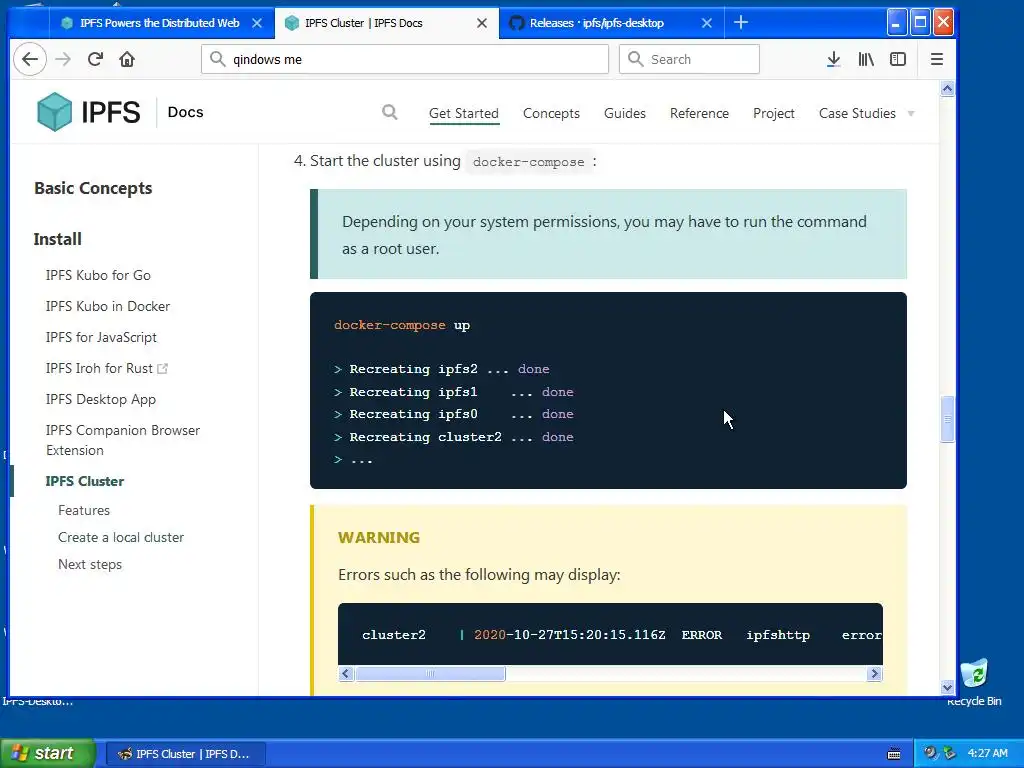This screenshot has height=768, width=1024.
Task: Open IPFS Iroh for Rust link
Action: tap(99, 368)
